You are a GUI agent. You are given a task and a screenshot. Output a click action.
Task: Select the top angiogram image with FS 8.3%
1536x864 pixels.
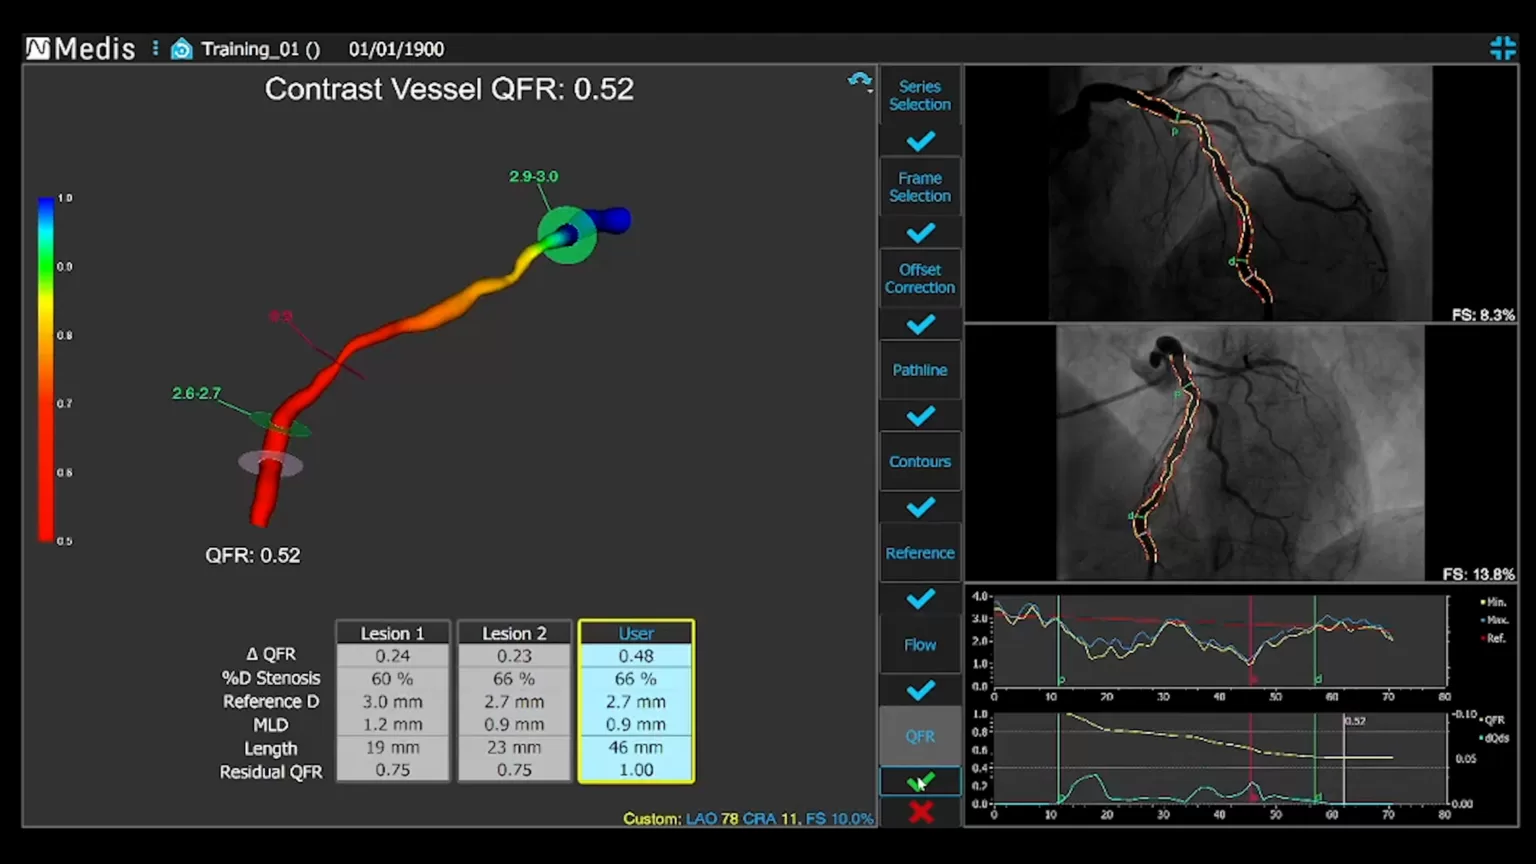[1240, 193]
